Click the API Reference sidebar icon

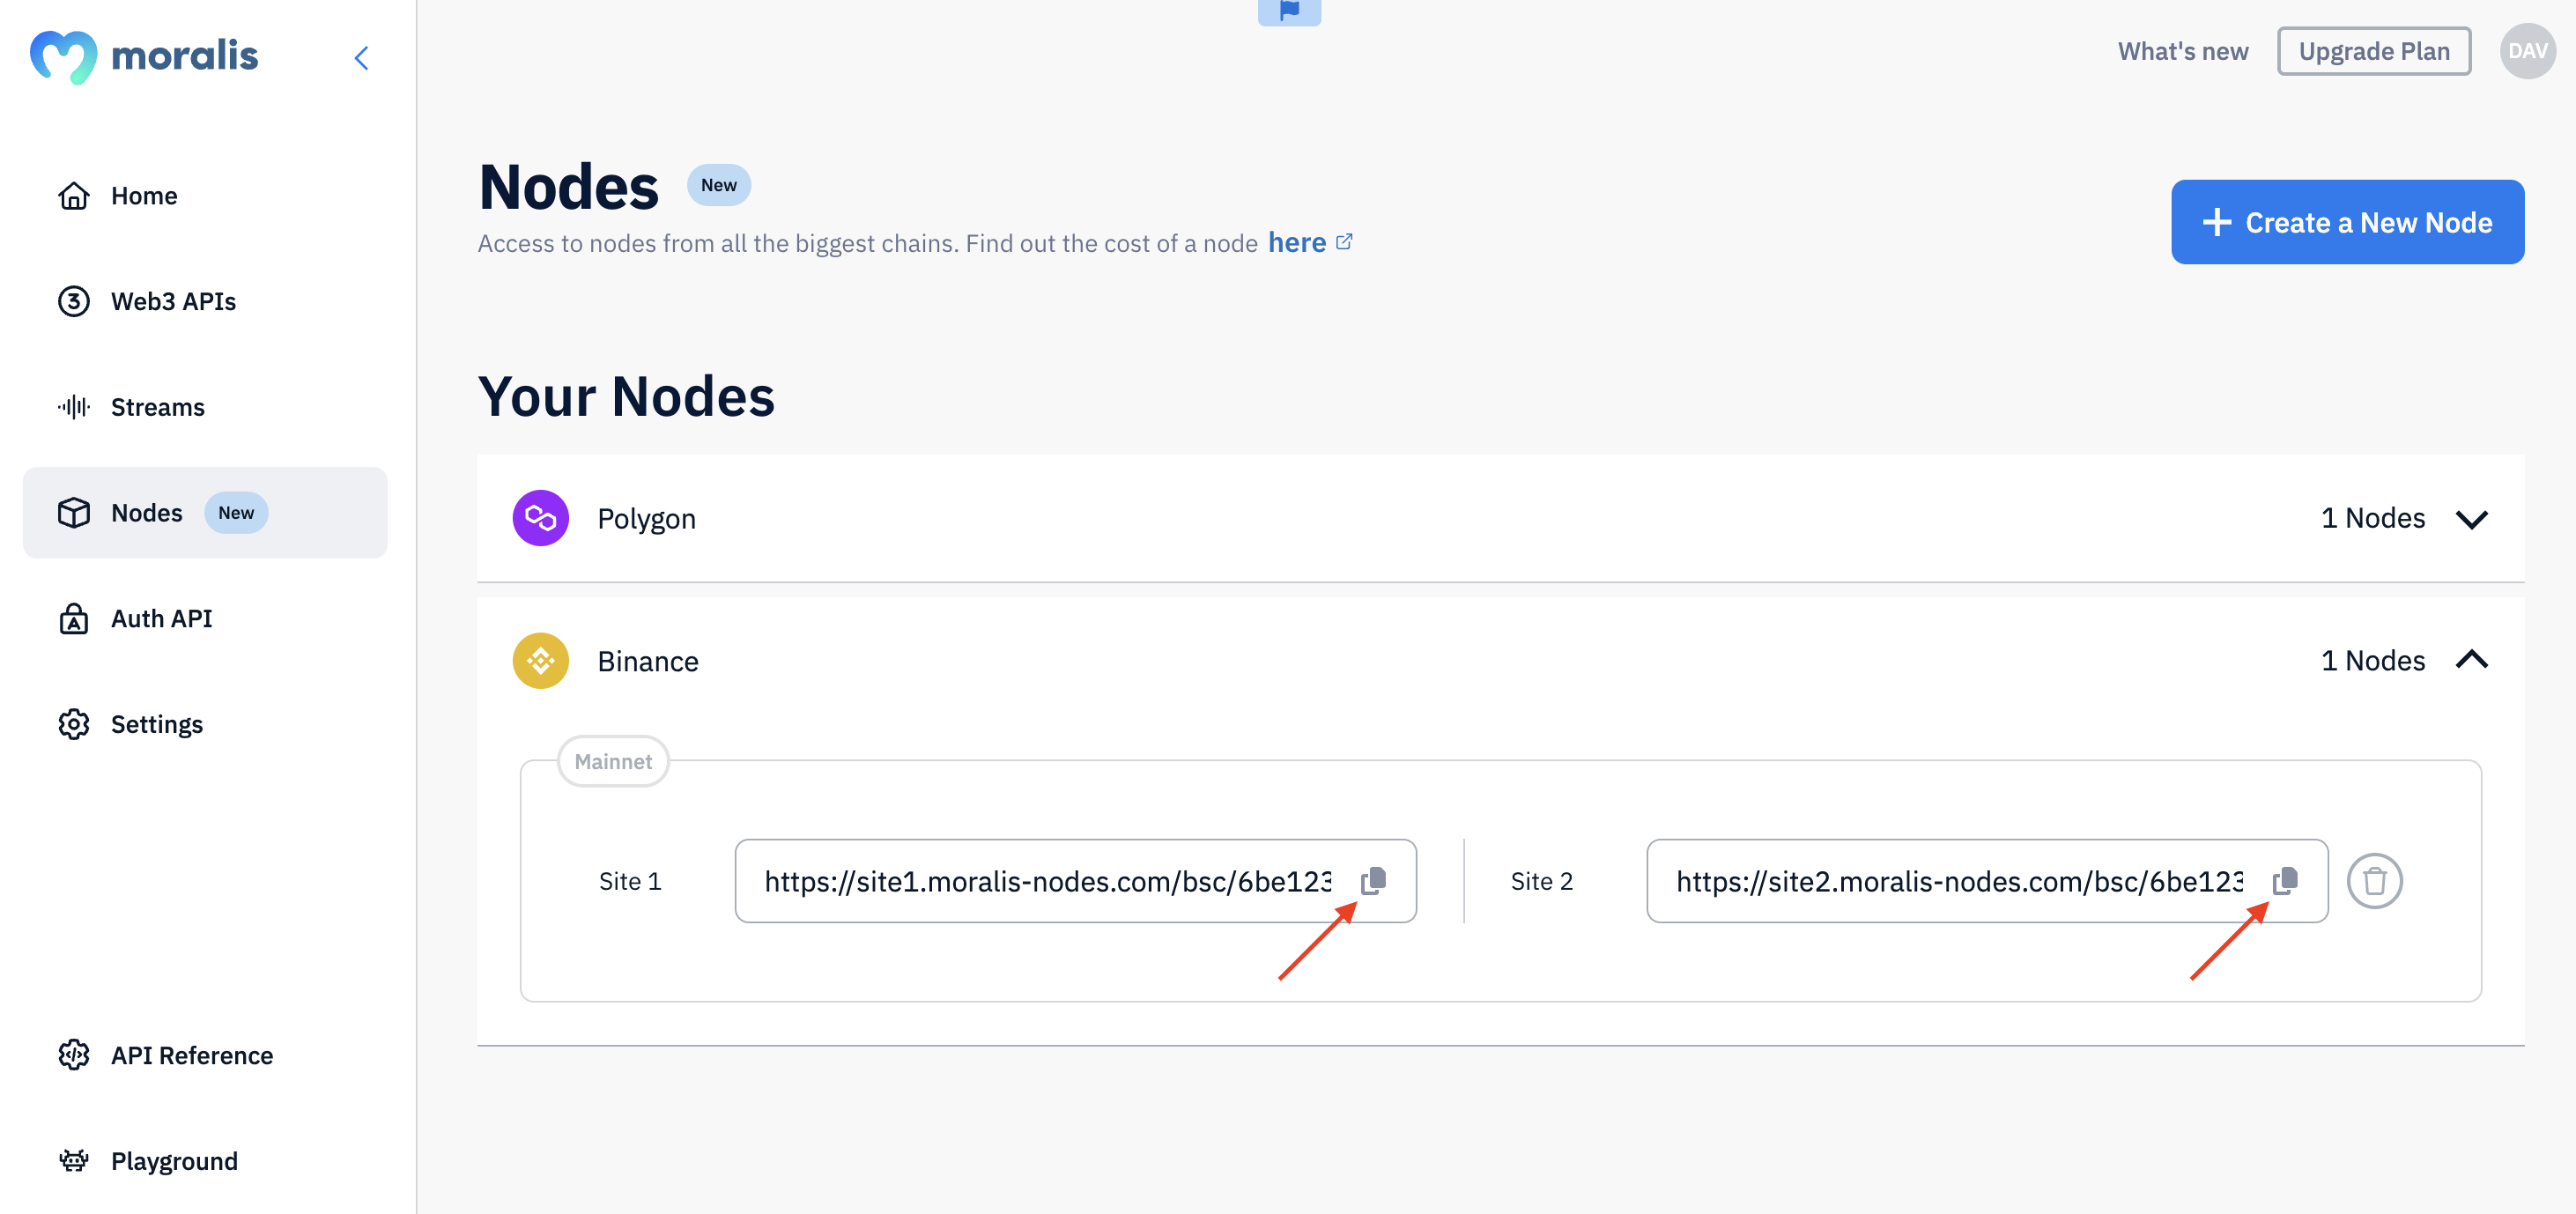(x=72, y=1055)
